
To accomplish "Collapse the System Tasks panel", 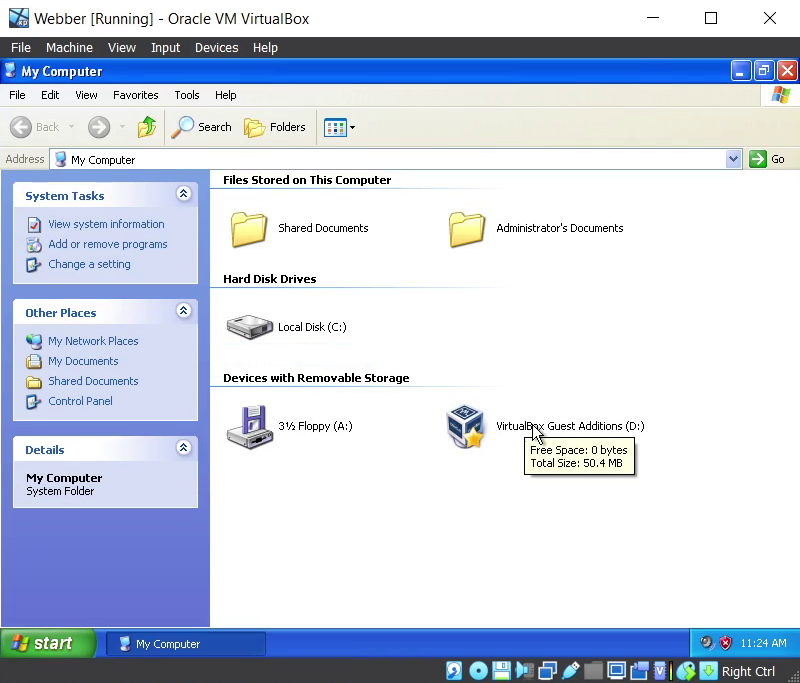I will (x=183, y=195).
